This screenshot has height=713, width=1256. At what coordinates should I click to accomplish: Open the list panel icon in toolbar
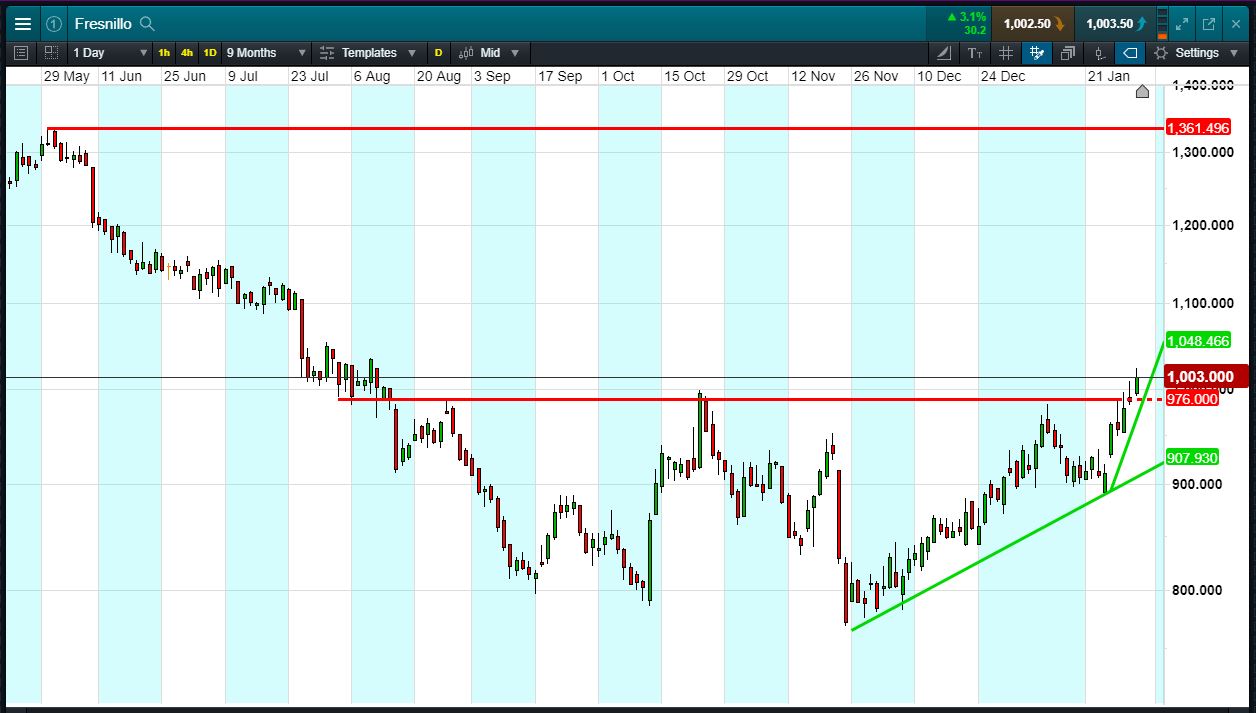pos(21,53)
